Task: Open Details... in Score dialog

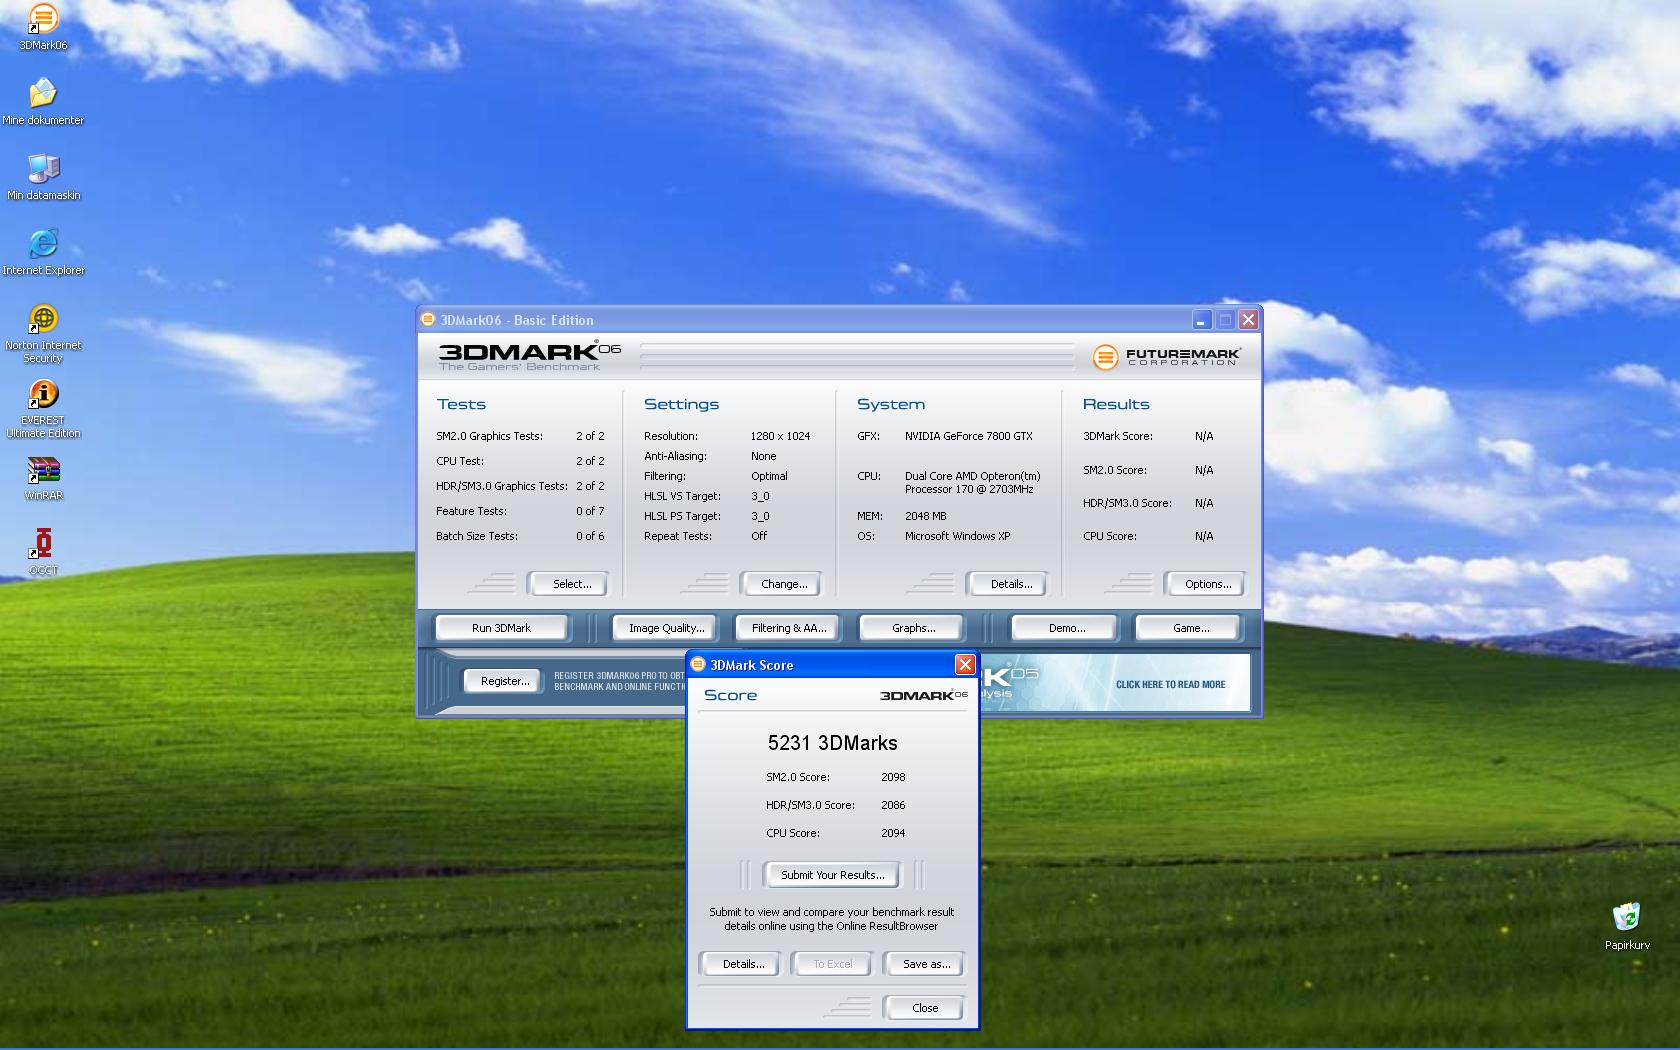Action: [743, 964]
